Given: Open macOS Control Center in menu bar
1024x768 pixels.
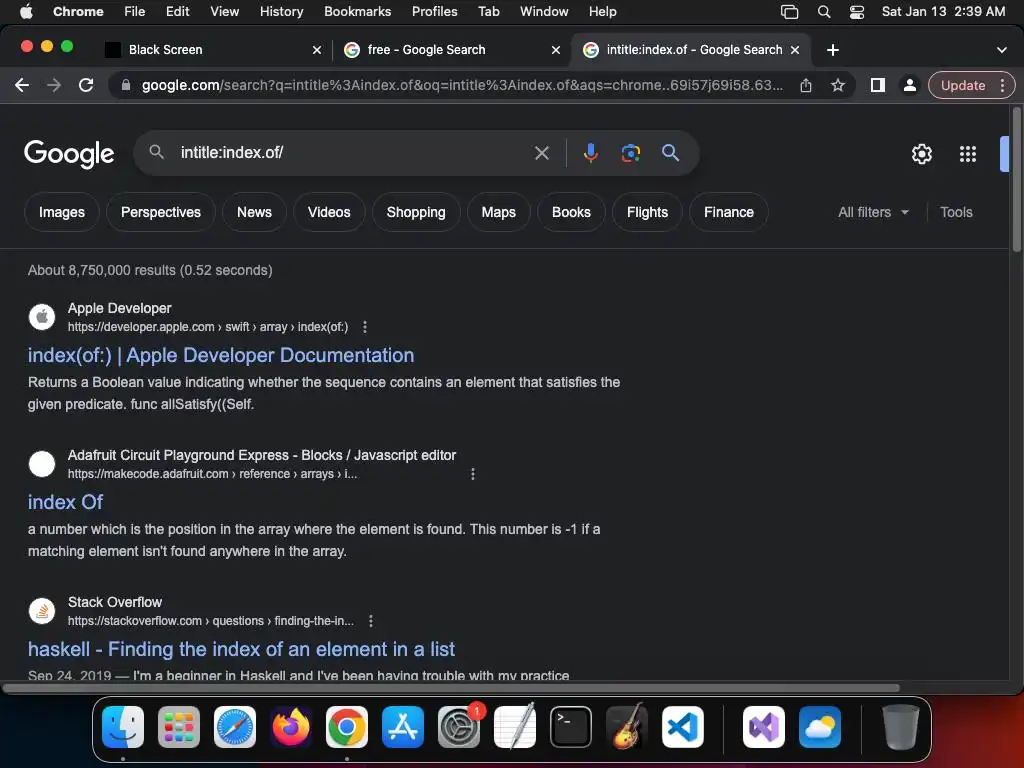Looking at the screenshot, I should tap(857, 12).
